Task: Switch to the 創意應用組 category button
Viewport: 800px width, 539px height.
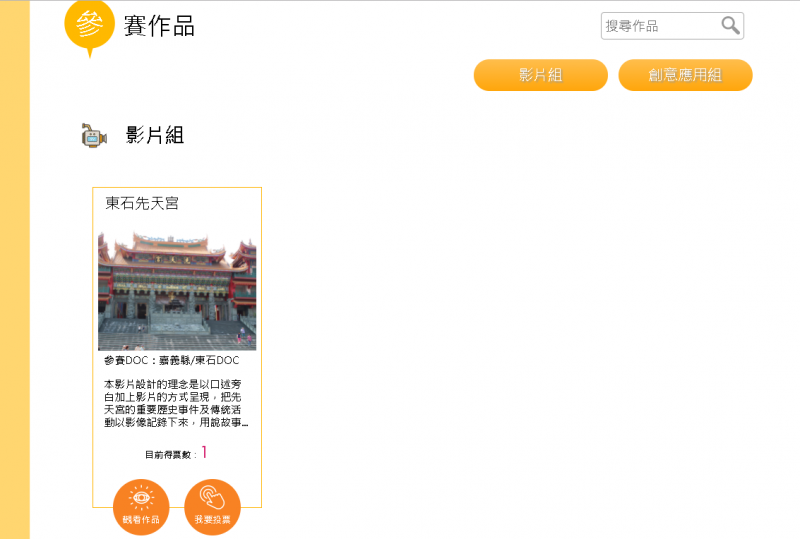Action: (685, 75)
